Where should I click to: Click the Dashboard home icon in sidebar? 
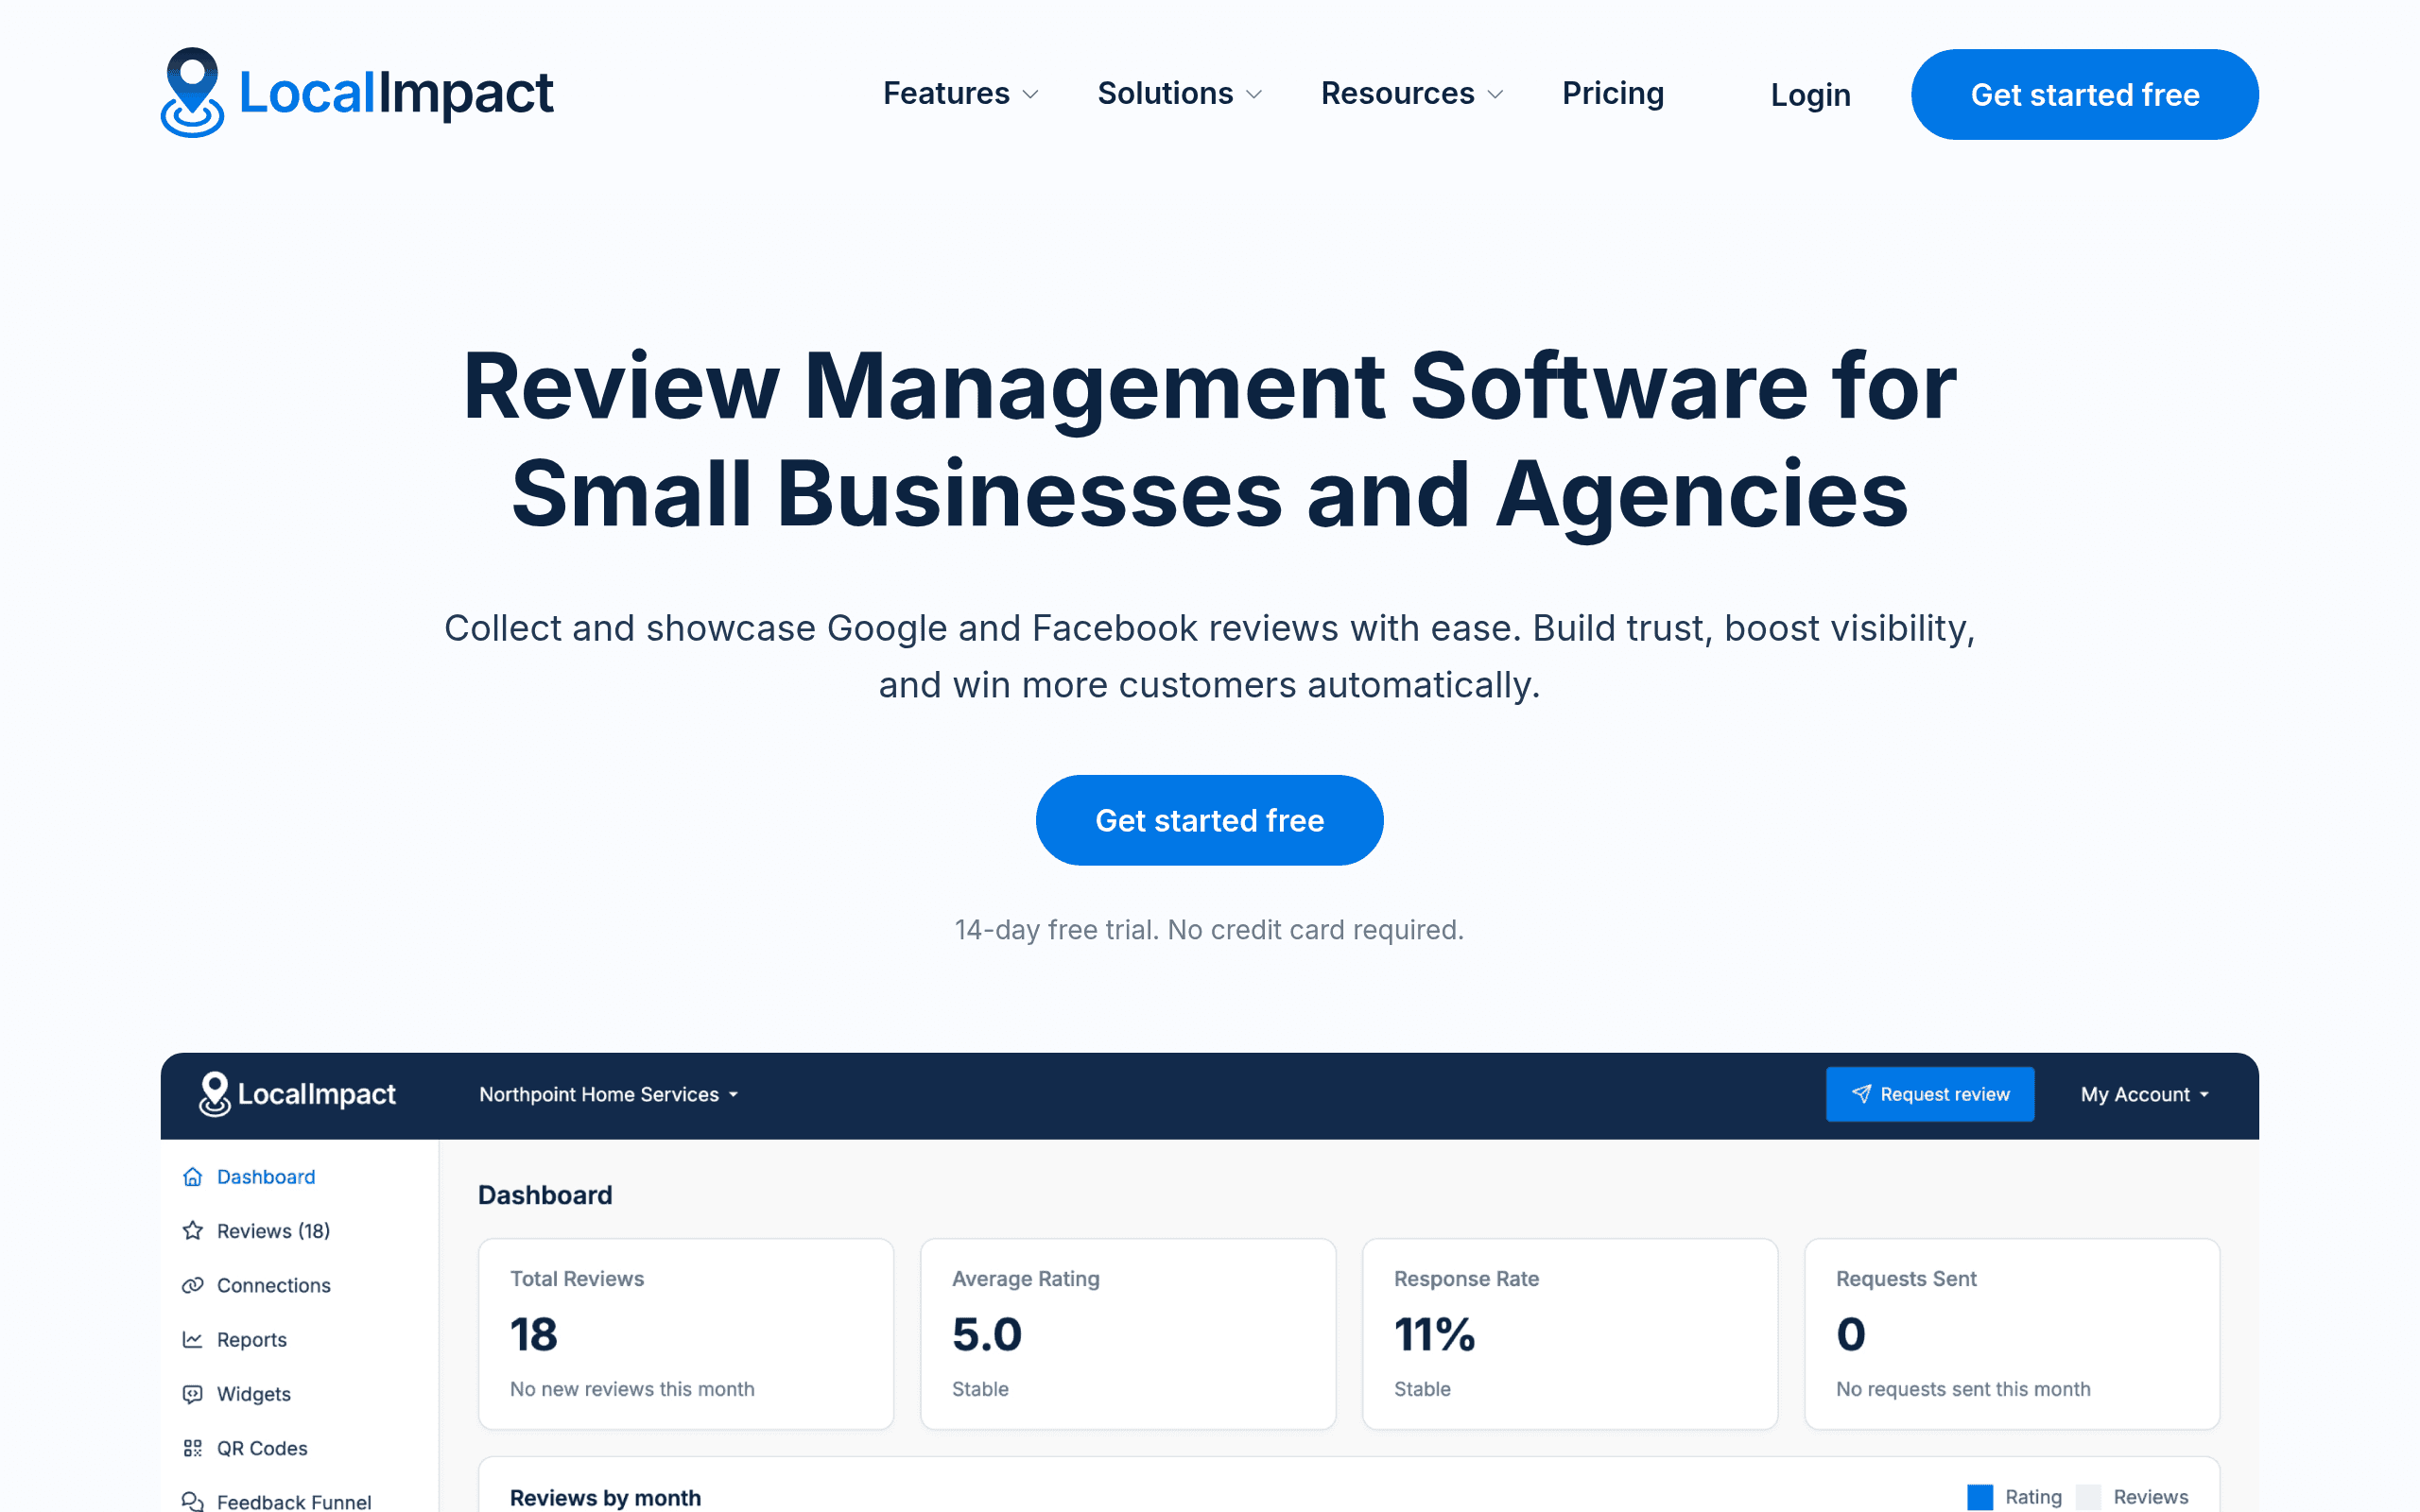coord(193,1177)
